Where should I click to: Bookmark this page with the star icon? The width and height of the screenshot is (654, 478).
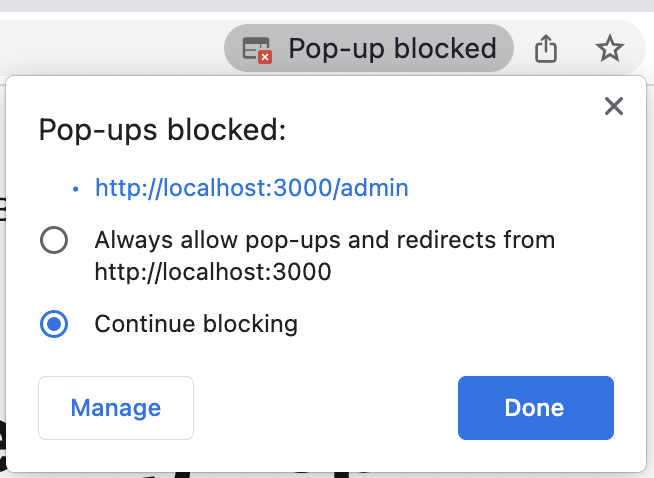click(x=609, y=48)
